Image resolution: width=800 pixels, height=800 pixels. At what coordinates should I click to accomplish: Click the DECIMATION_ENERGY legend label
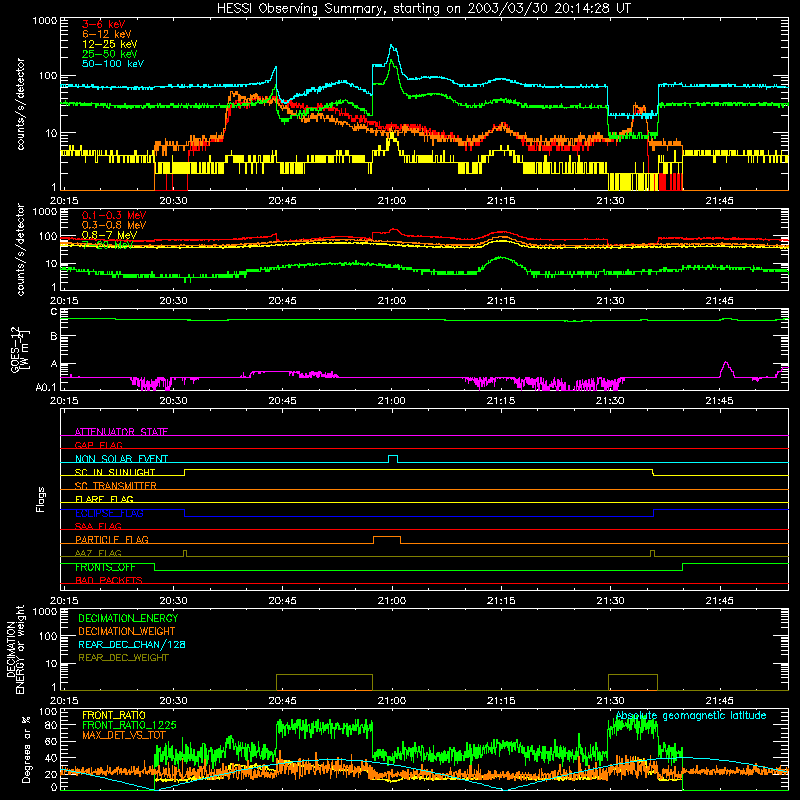128,618
